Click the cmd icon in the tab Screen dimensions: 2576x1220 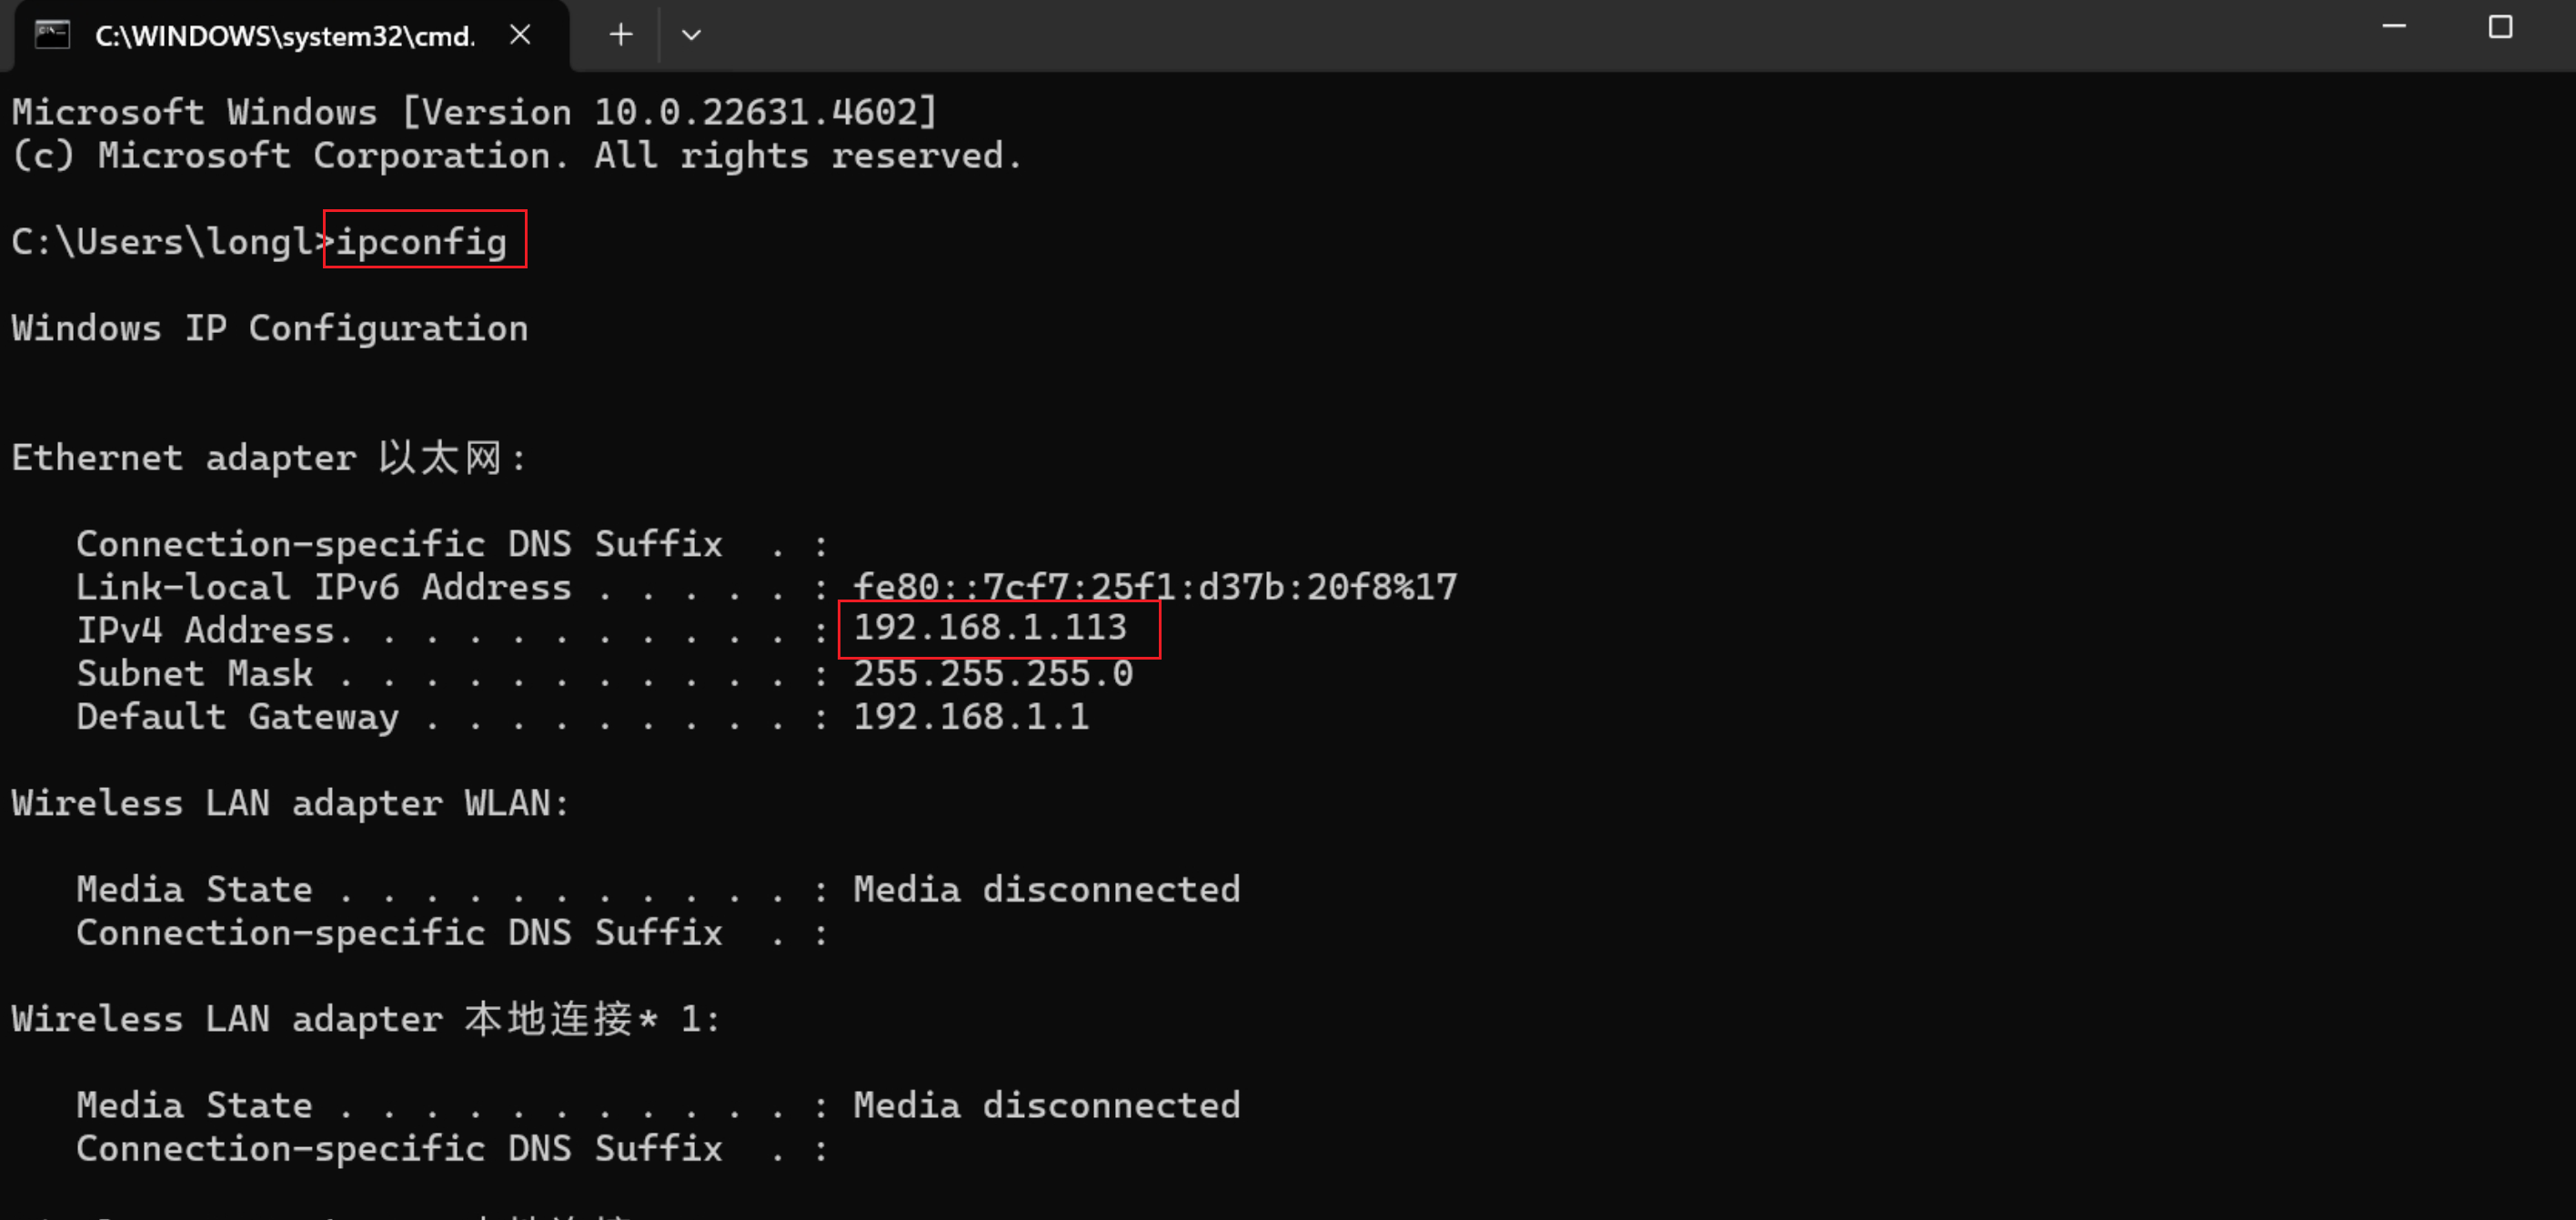click(x=52, y=36)
